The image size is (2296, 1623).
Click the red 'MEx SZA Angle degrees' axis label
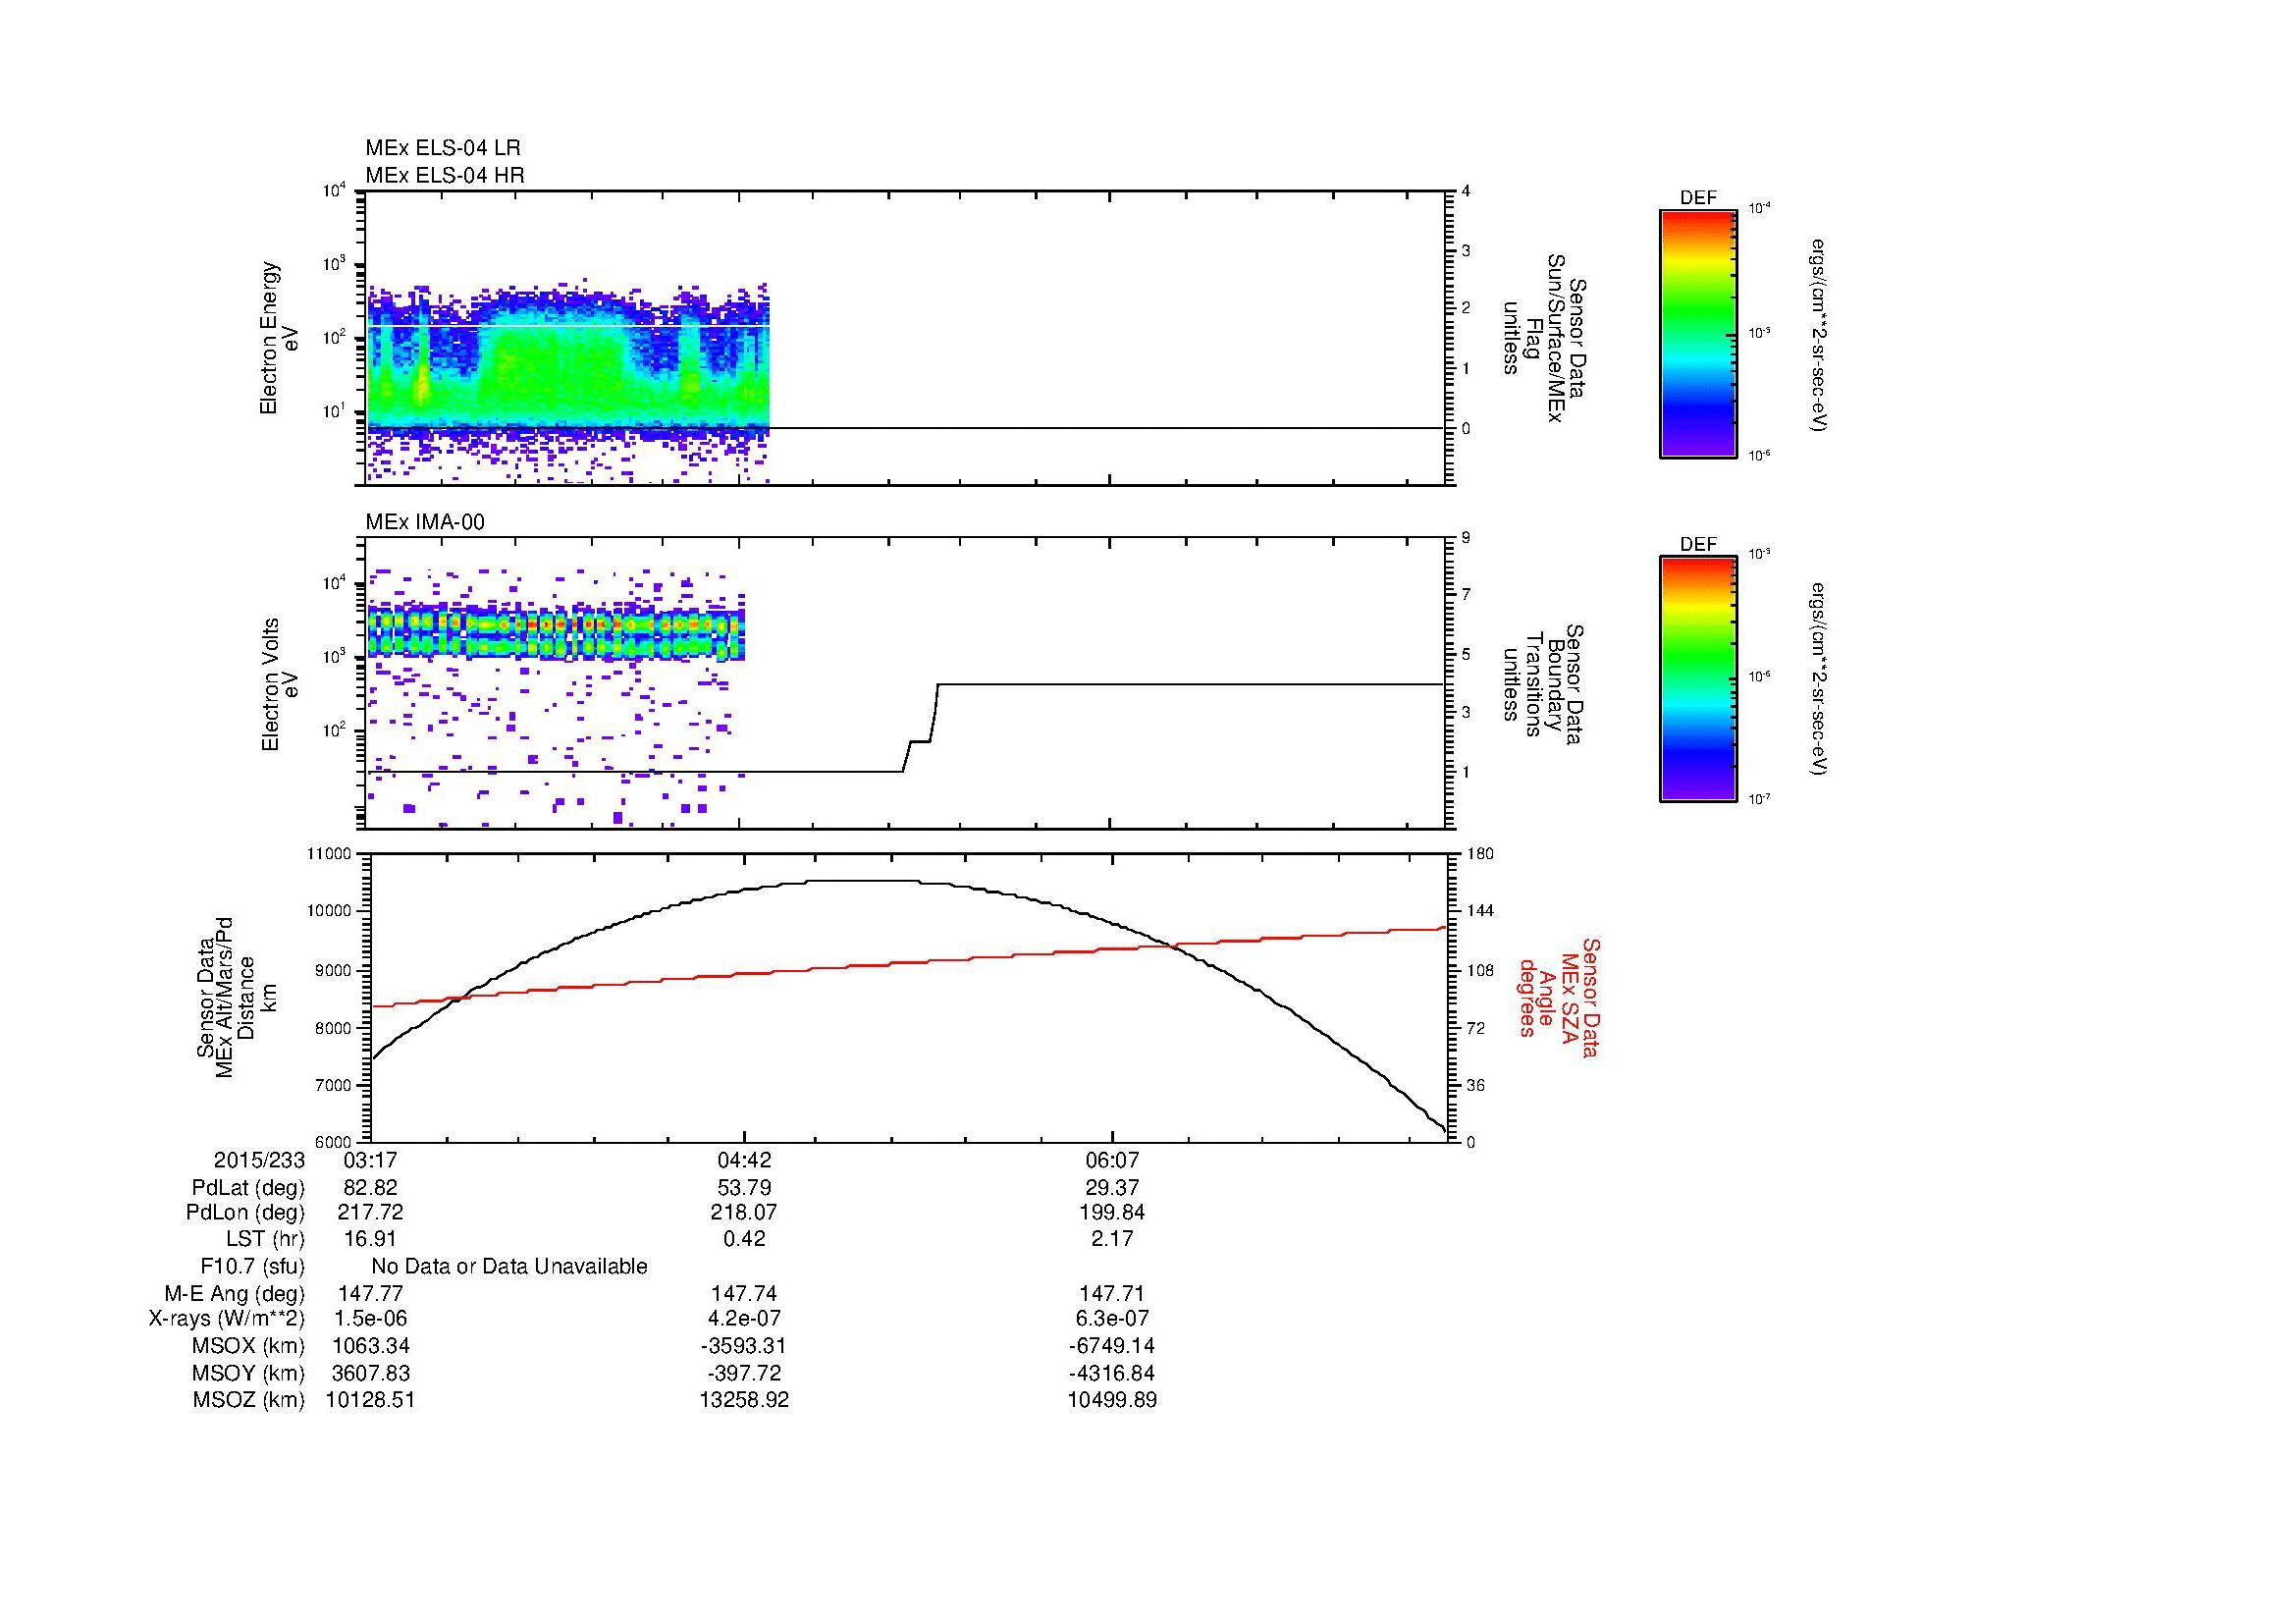[x=1558, y=997]
